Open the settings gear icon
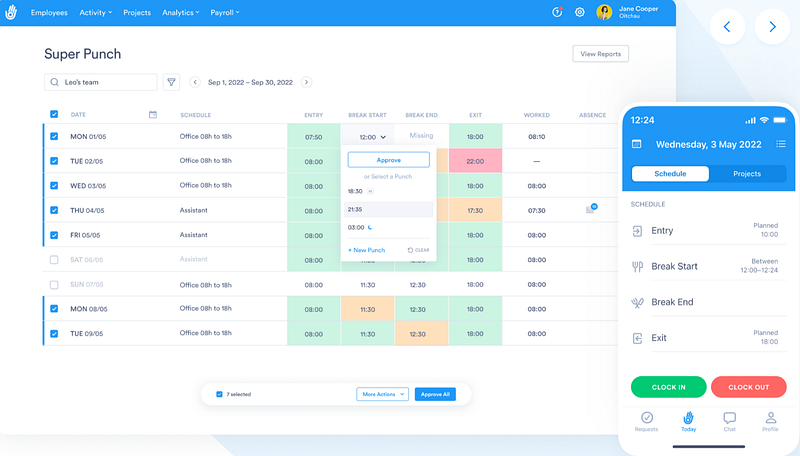800x456 pixels. pyautogui.click(x=580, y=12)
